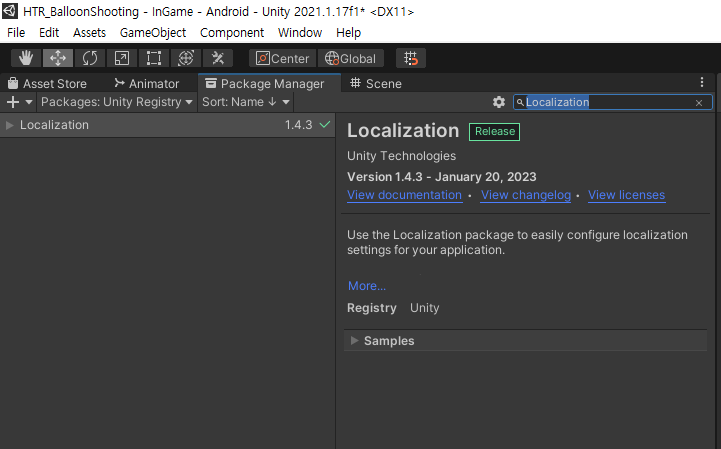Click the installed checkmark on Localization
Screen dimensions: 721x449
pos(325,124)
